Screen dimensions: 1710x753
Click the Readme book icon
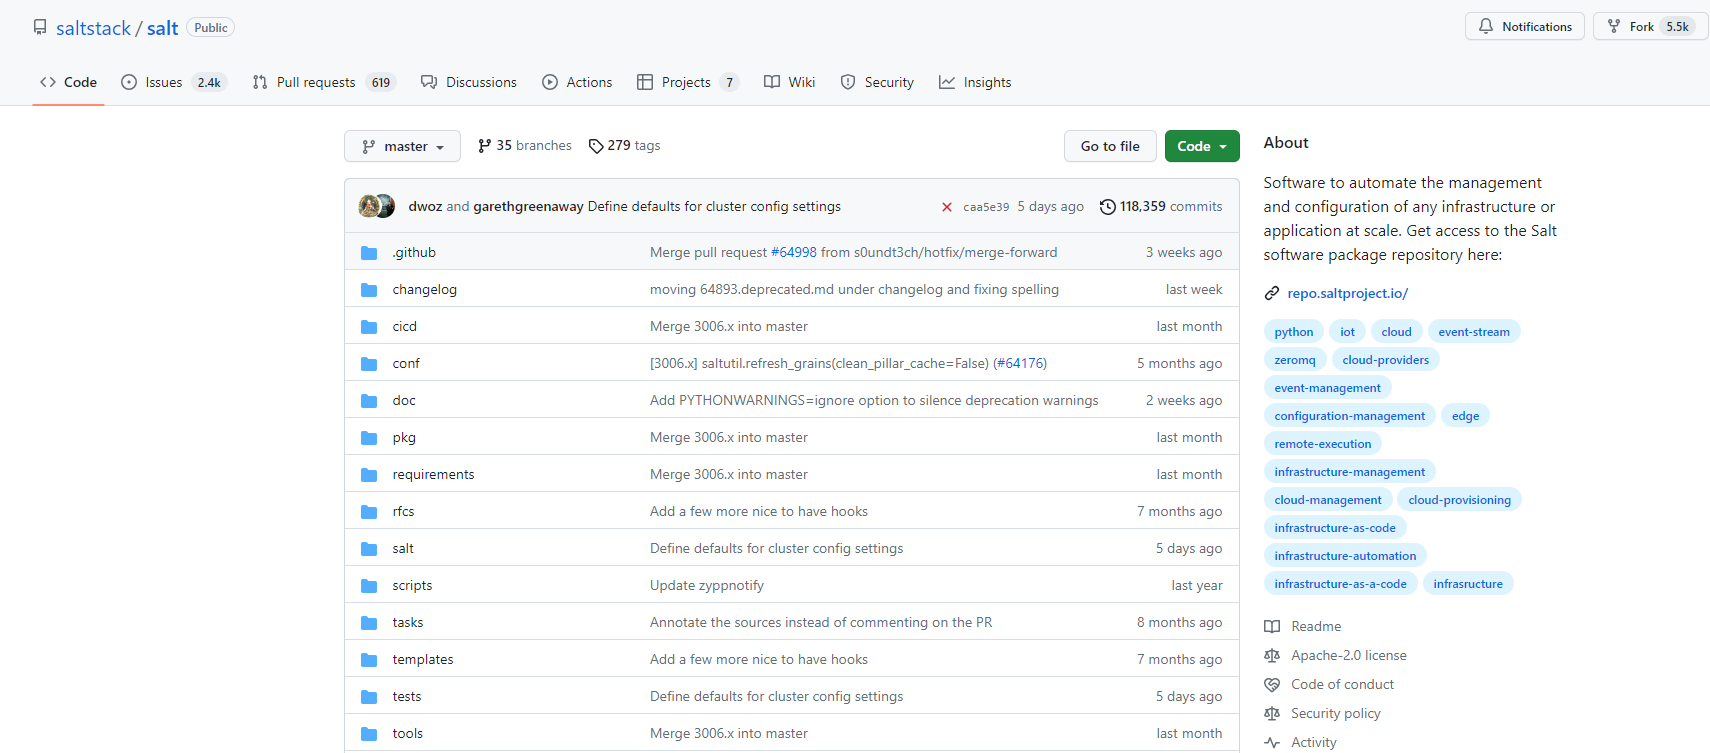[x=1272, y=626]
